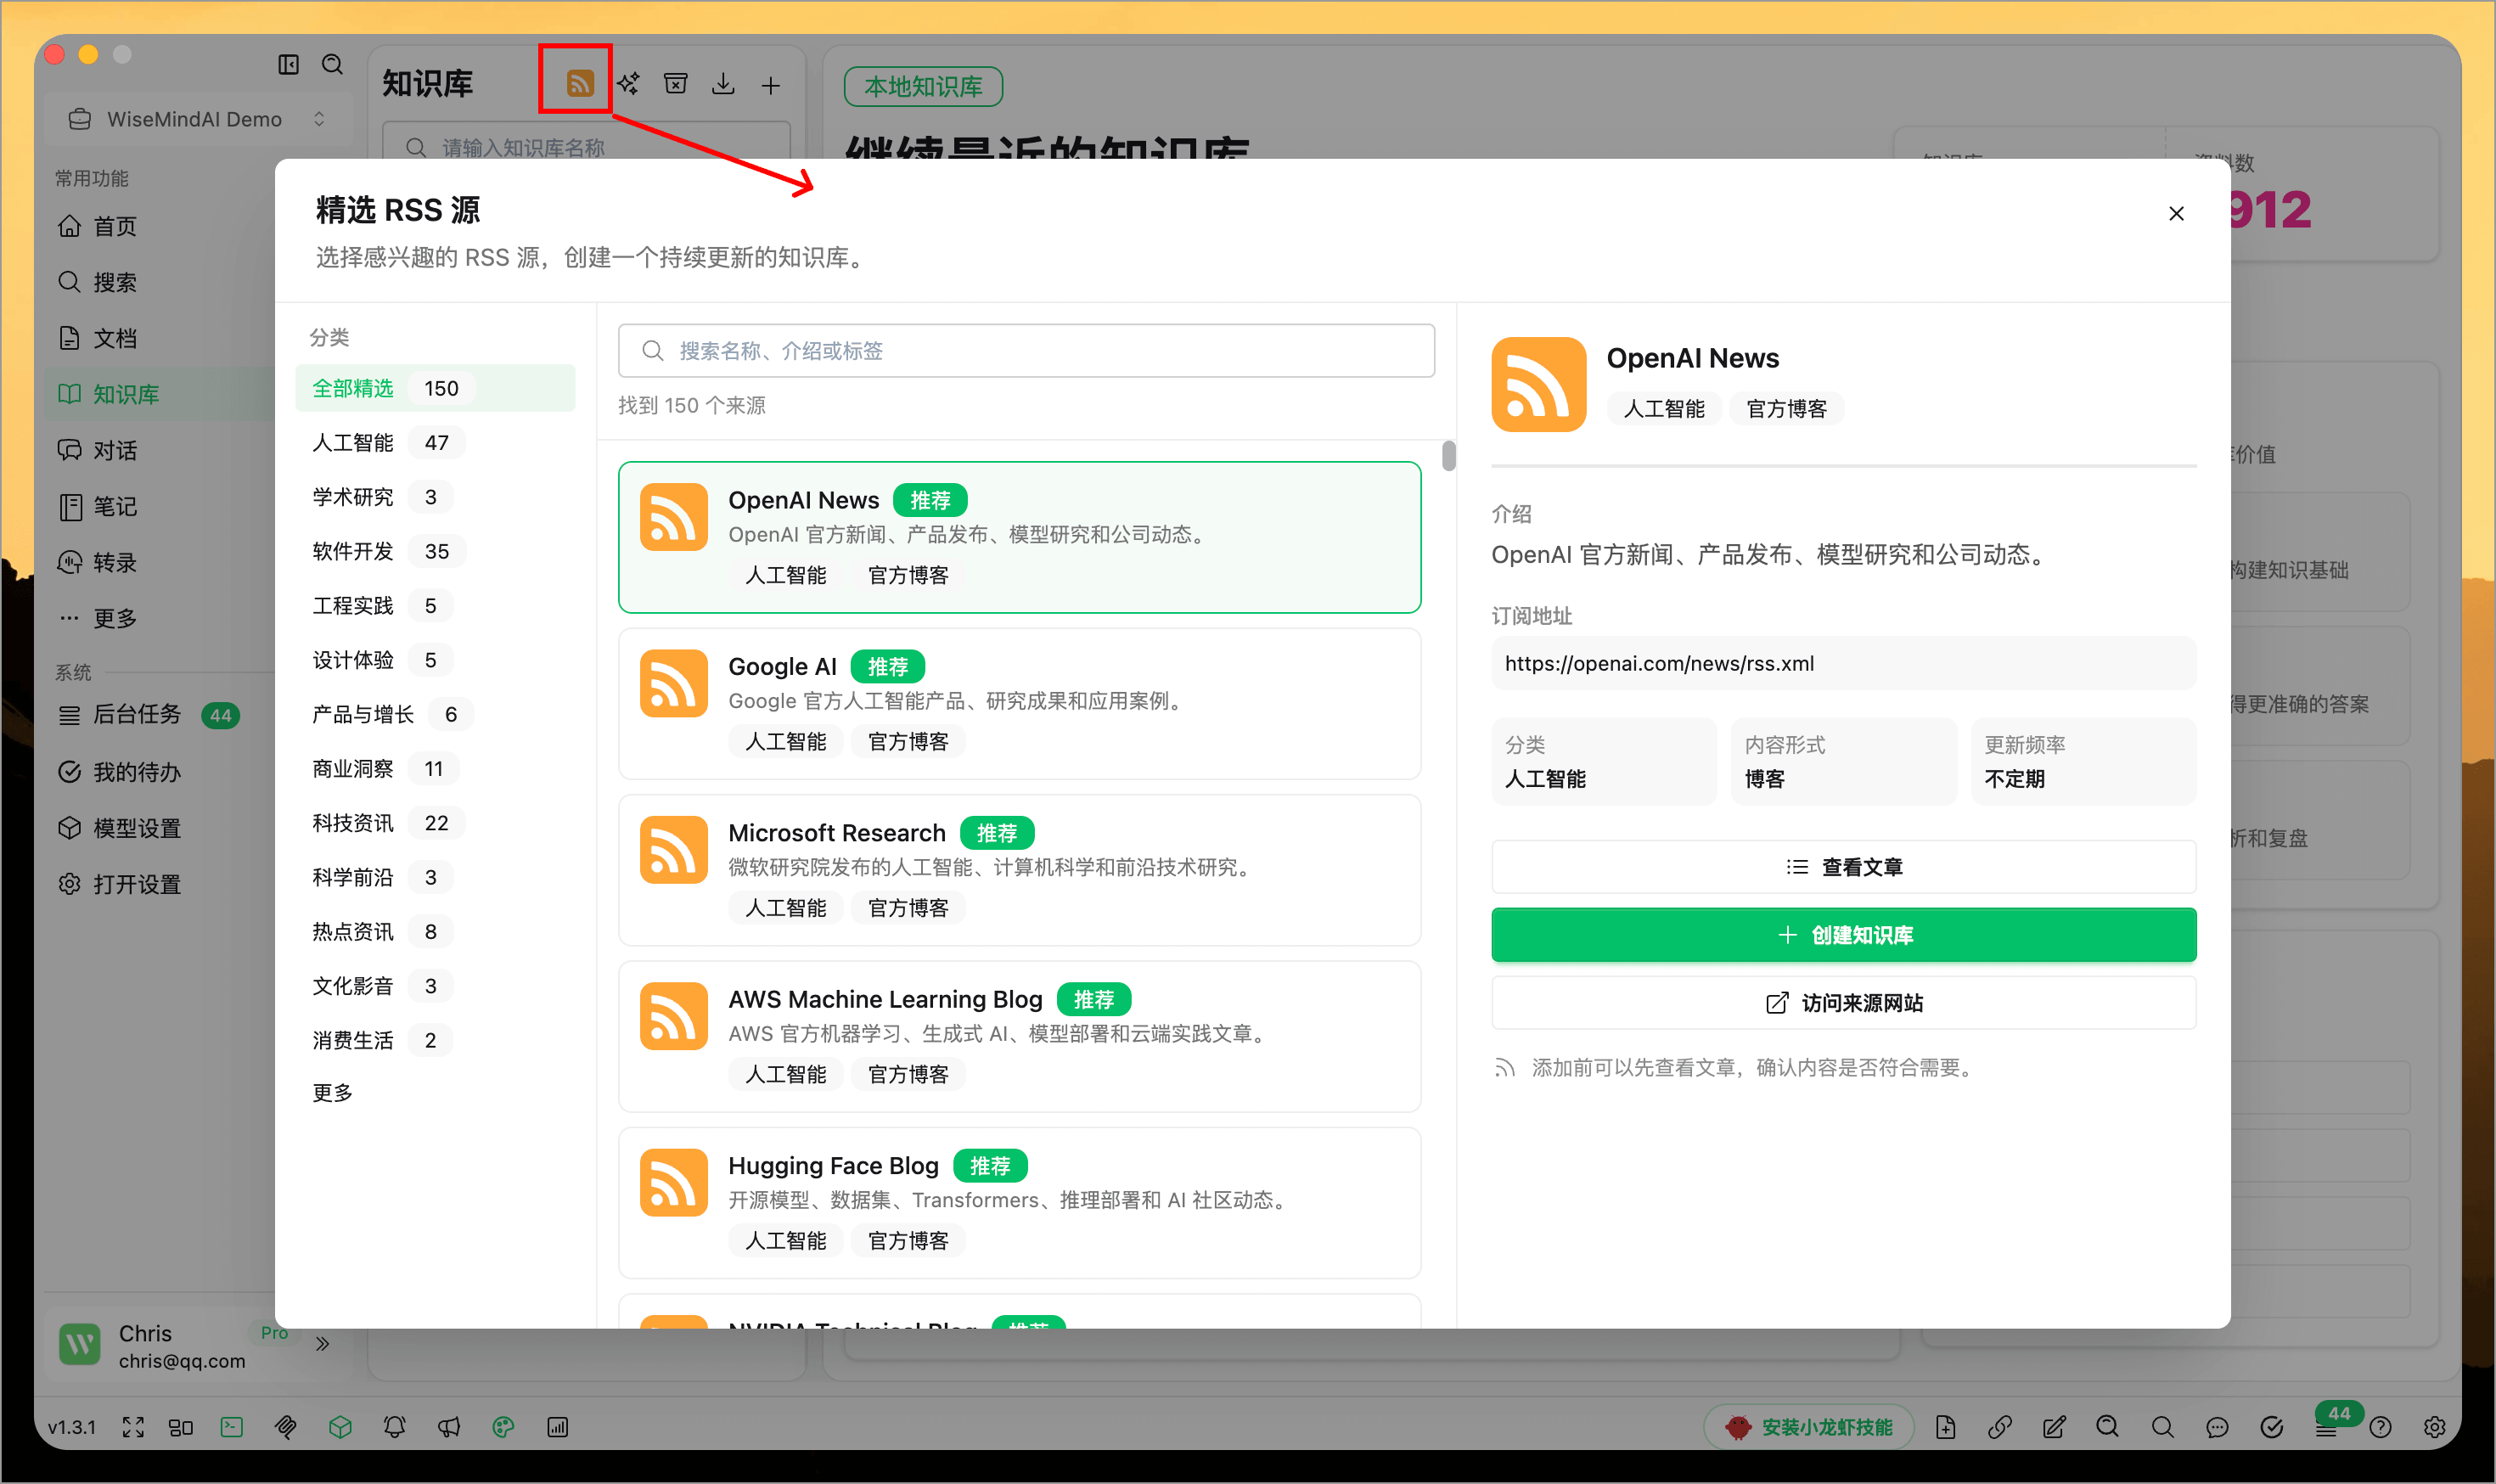Viewport: 2496px width, 1484px height.
Task: Click 安装小龙虾技能 button in status bar
Action: (1809, 1427)
